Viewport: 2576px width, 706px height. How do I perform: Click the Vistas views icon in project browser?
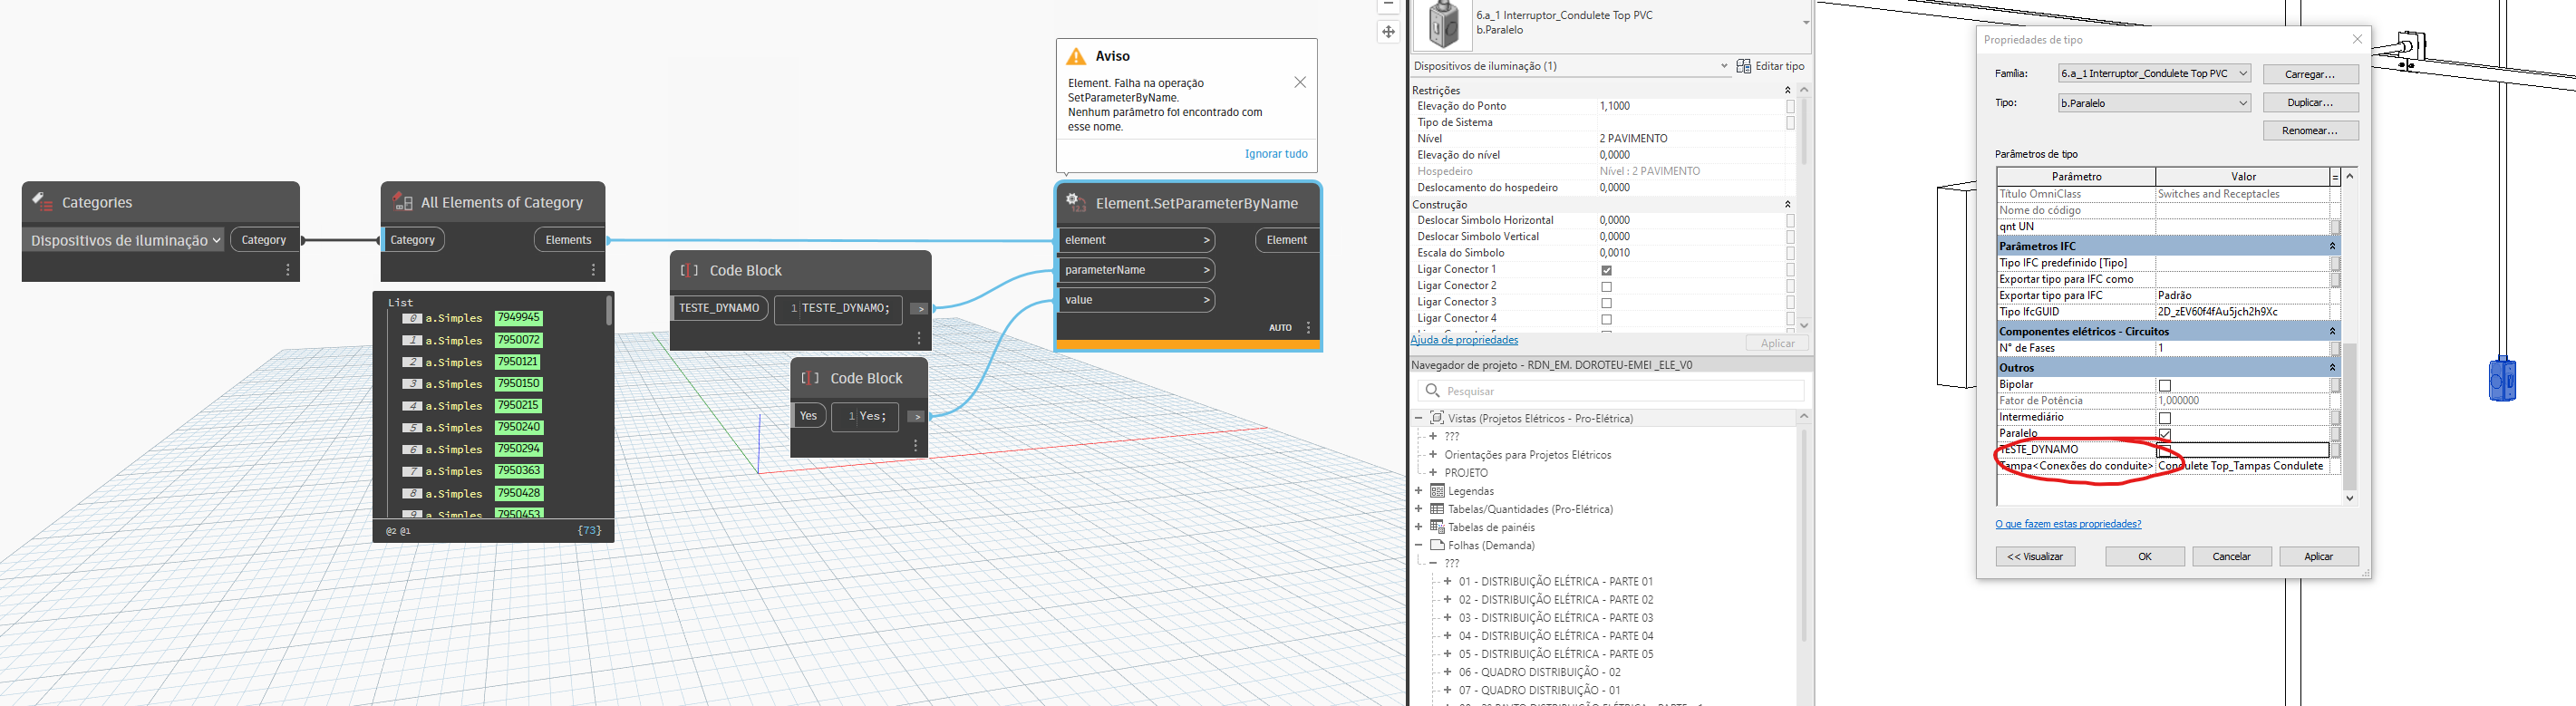1437,418
